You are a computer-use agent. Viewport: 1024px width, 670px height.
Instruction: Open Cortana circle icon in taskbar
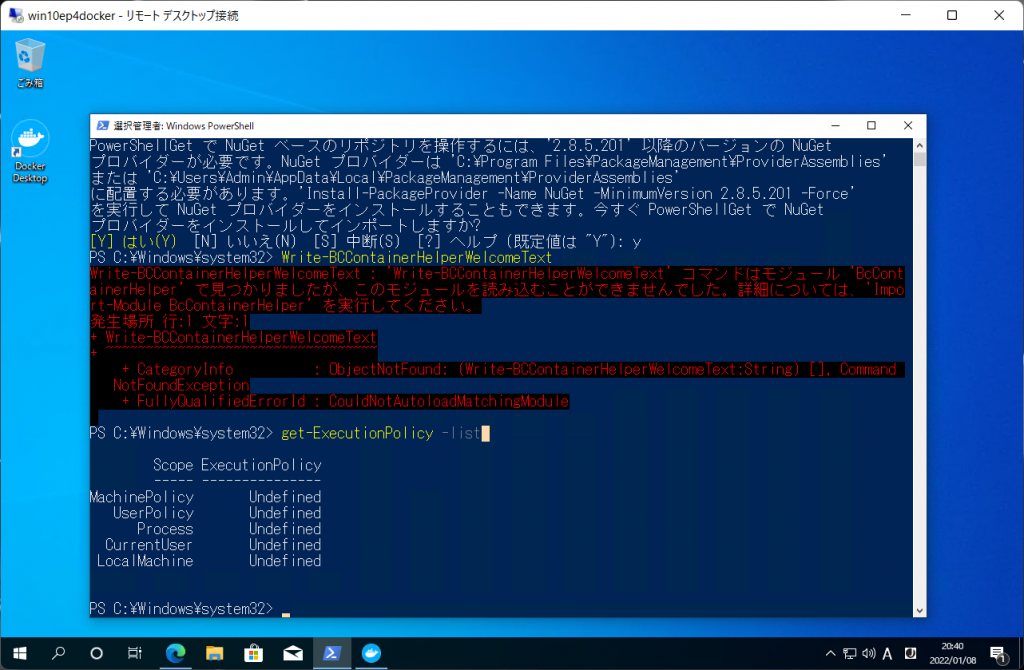[97, 653]
